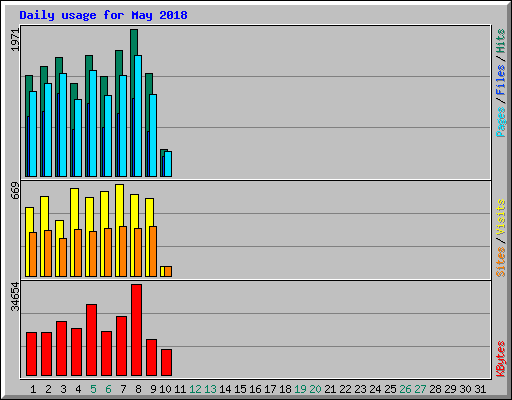Click the green day label 6

108,389
